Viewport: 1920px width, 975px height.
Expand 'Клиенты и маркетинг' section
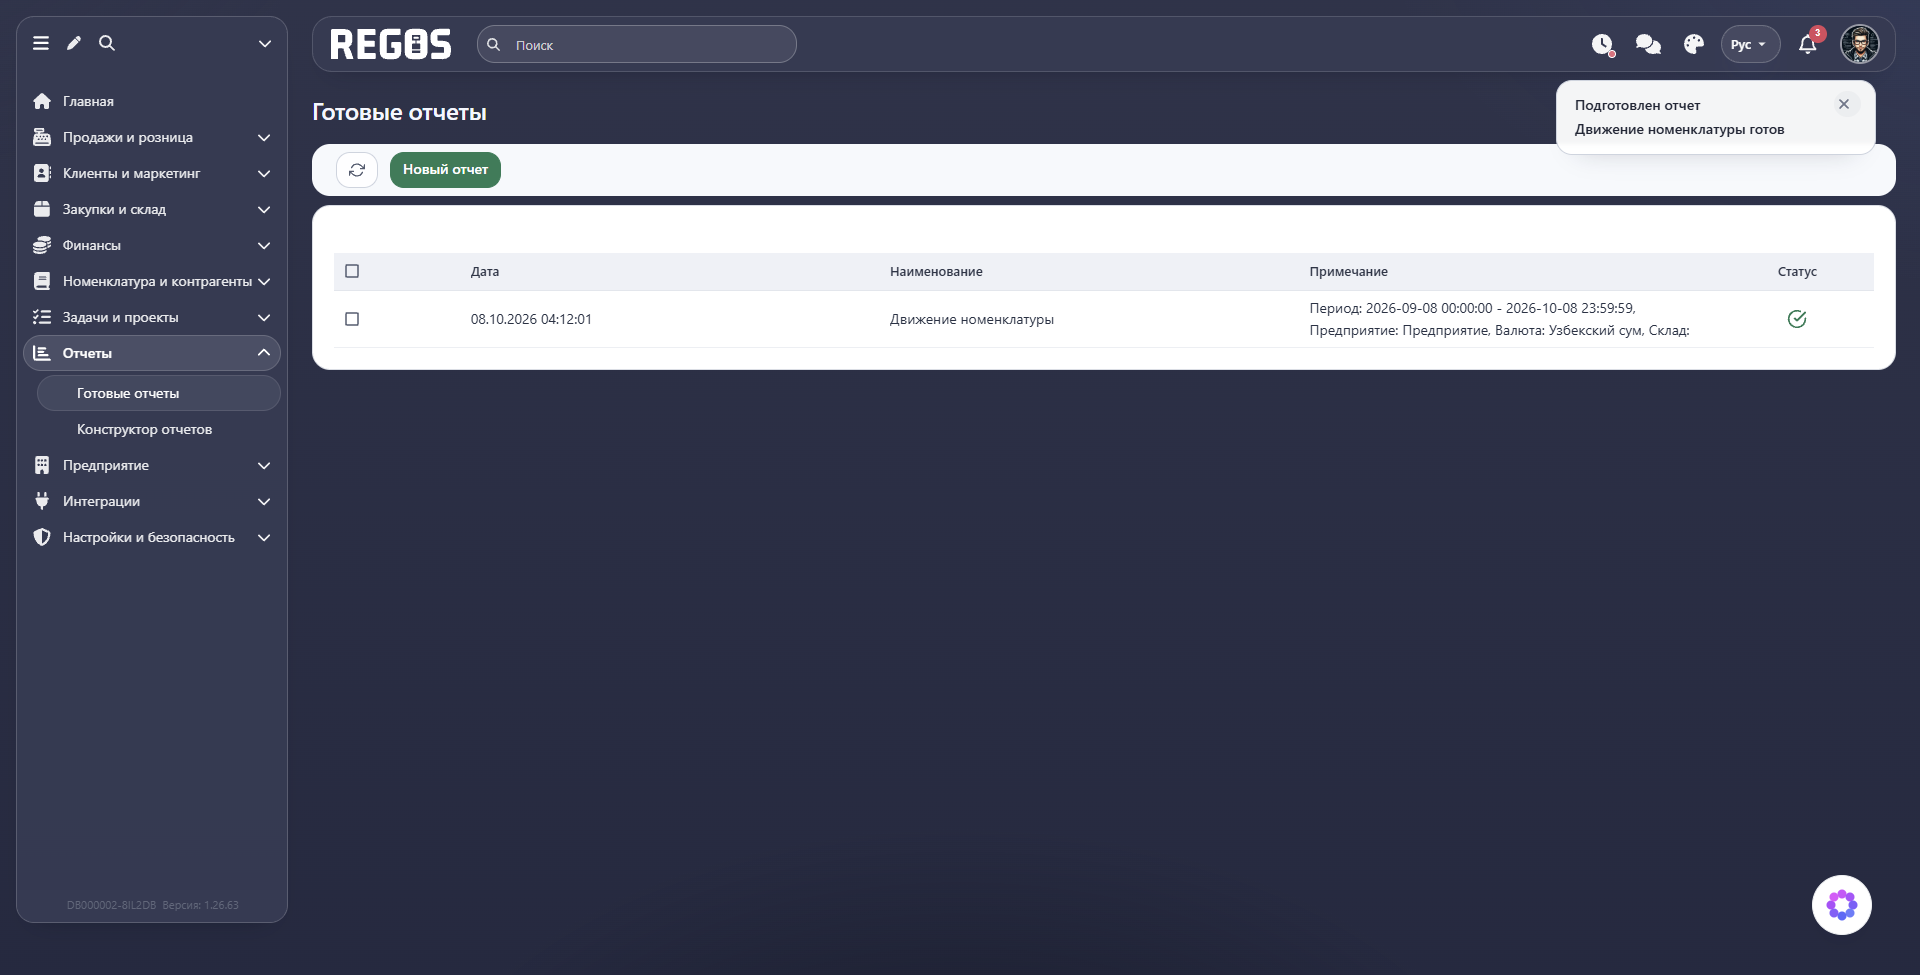tap(152, 173)
